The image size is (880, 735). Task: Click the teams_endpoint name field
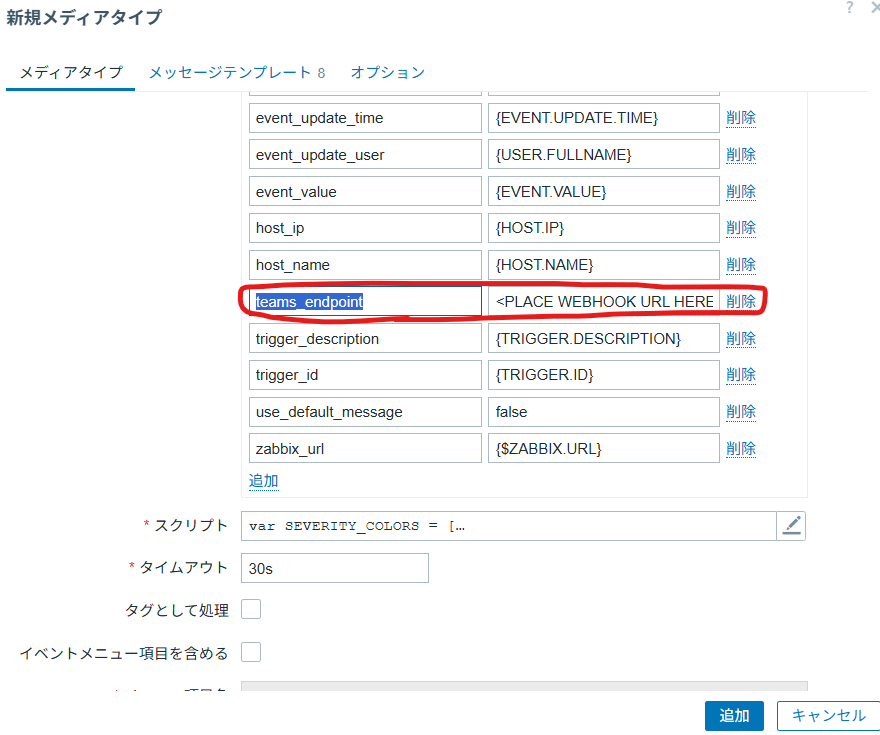click(365, 301)
